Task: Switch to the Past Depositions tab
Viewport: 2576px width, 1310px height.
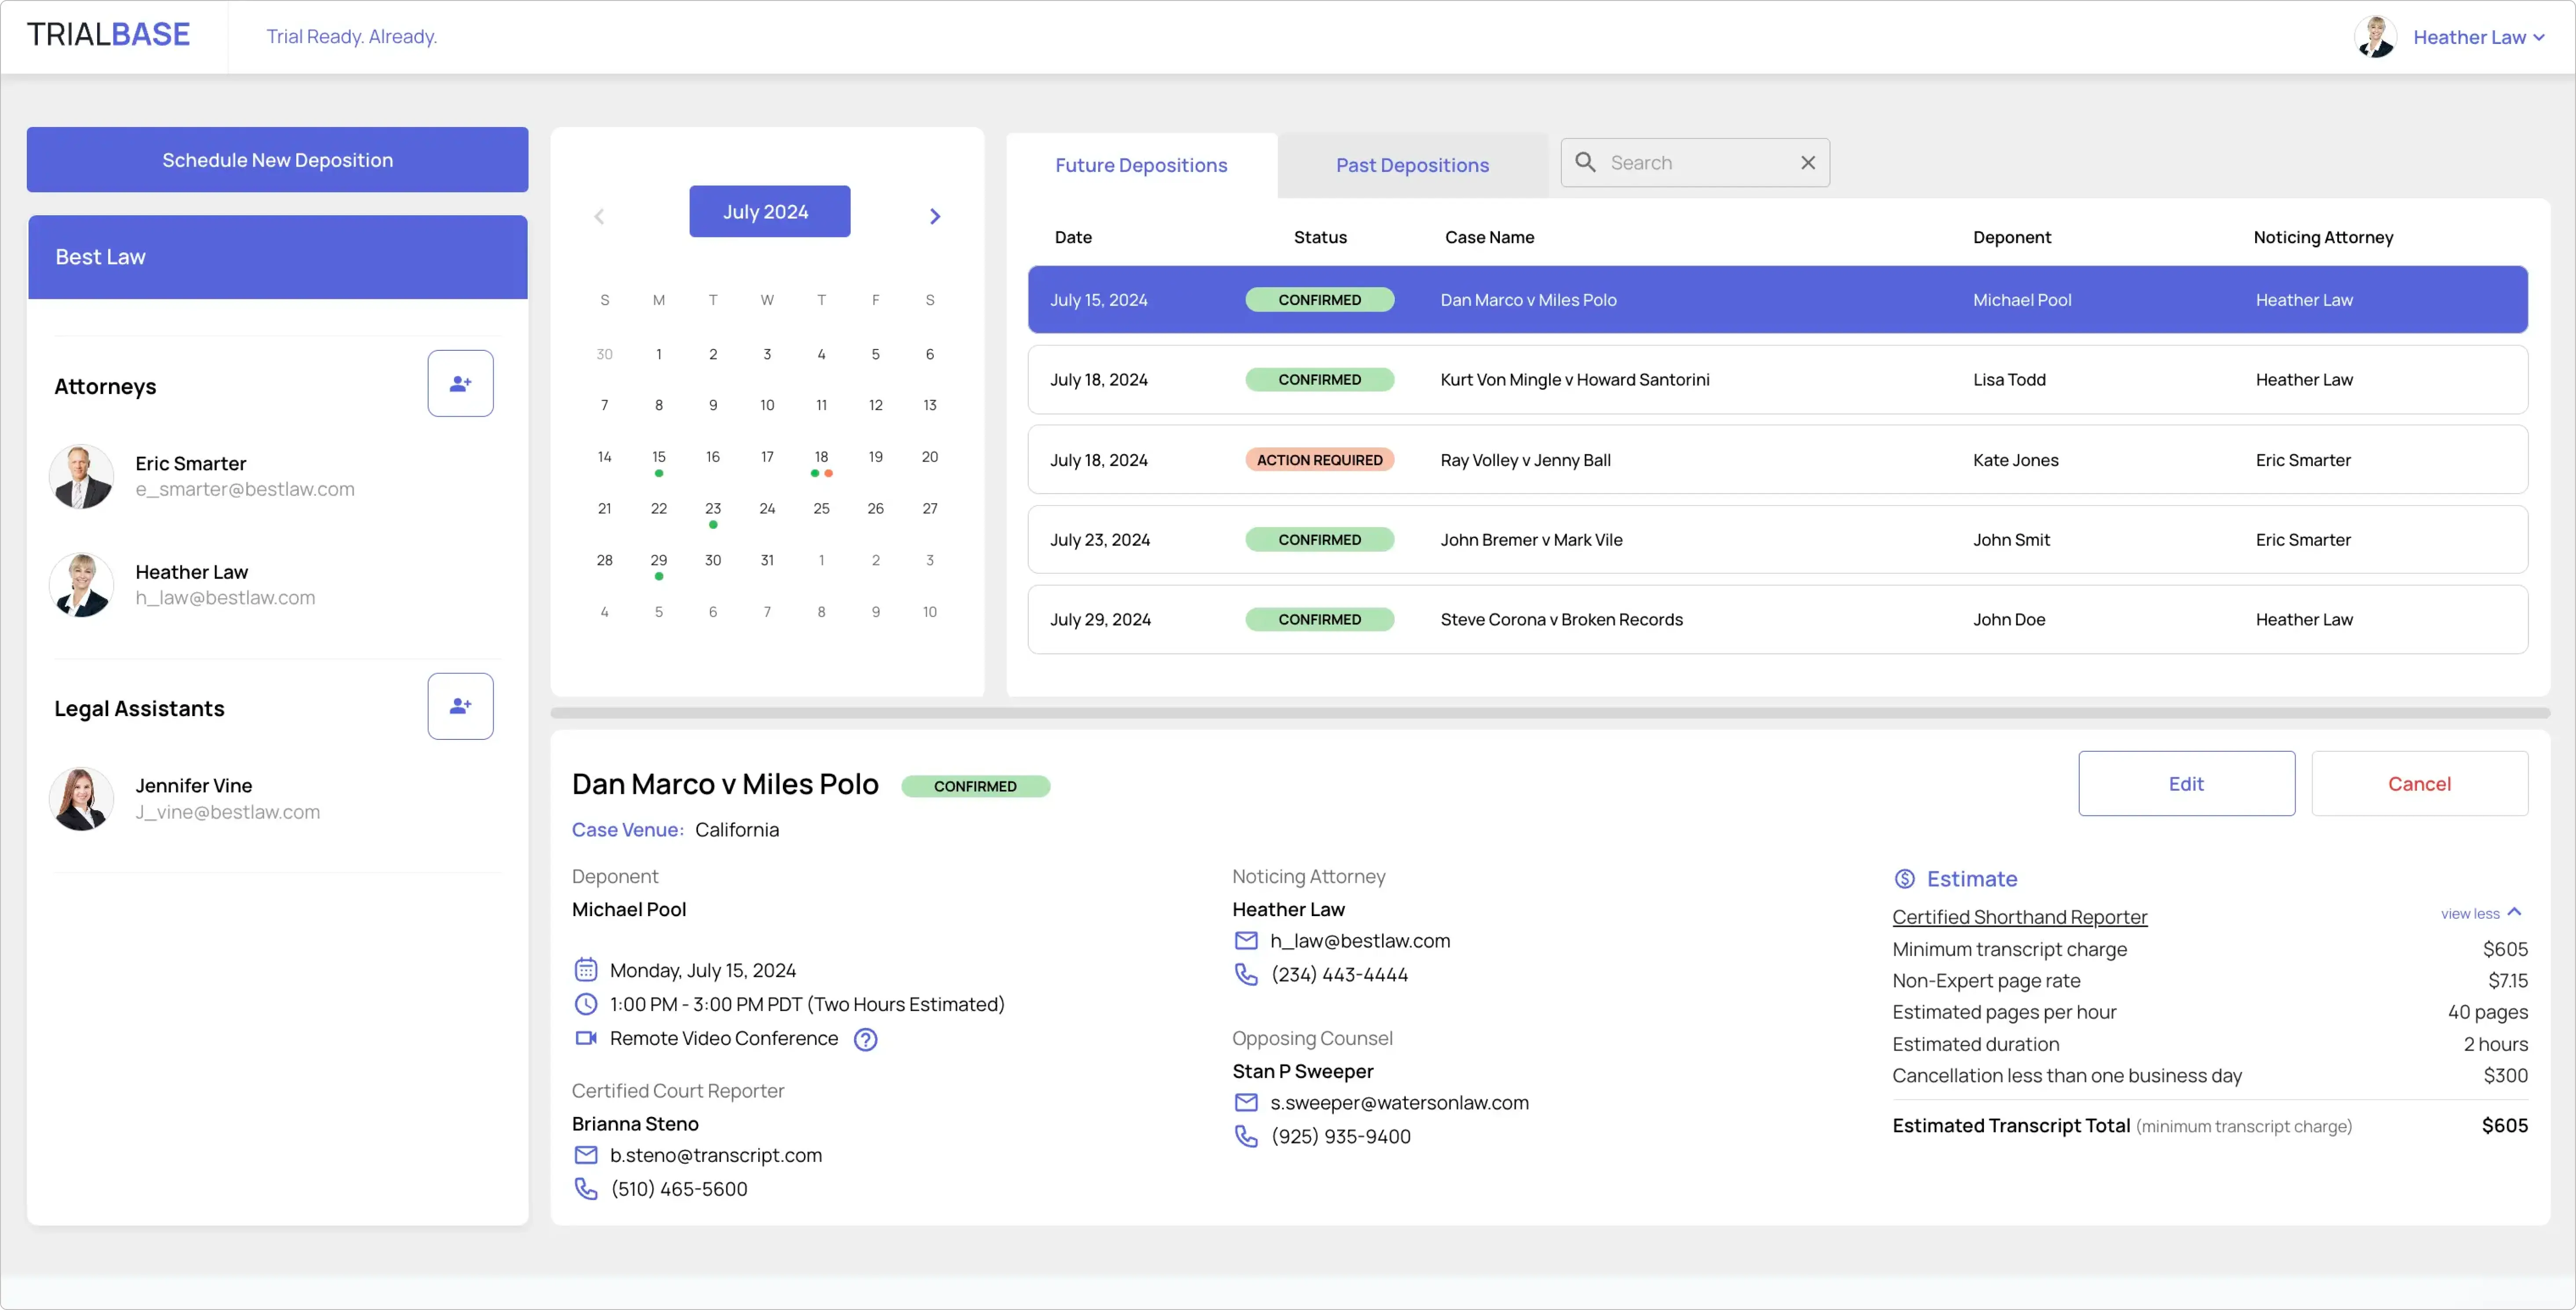Action: [x=1411, y=165]
